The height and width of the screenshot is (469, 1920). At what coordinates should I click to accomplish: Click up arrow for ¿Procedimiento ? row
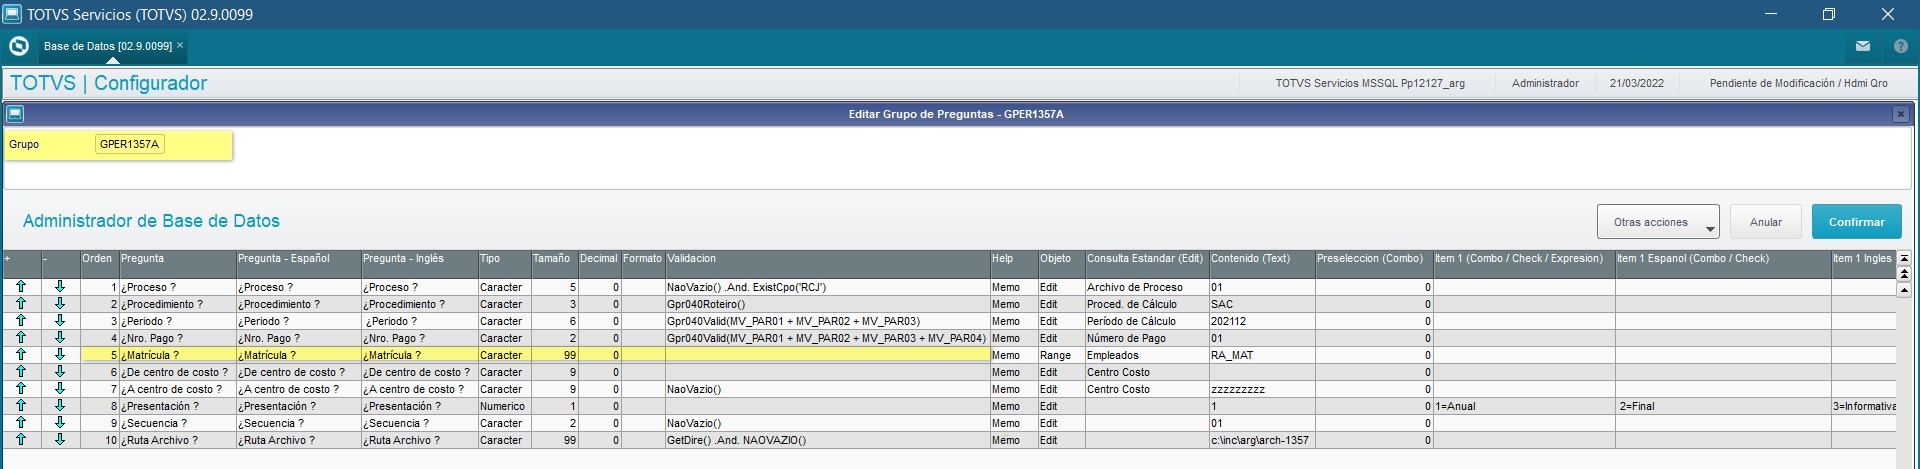pos(21,304)
